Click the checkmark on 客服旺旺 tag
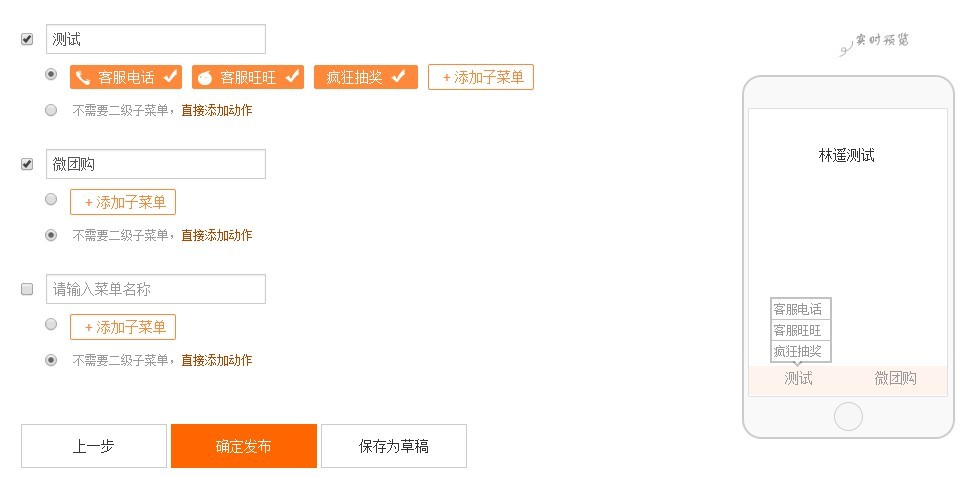The image size is (973, 477). [292, 76]
